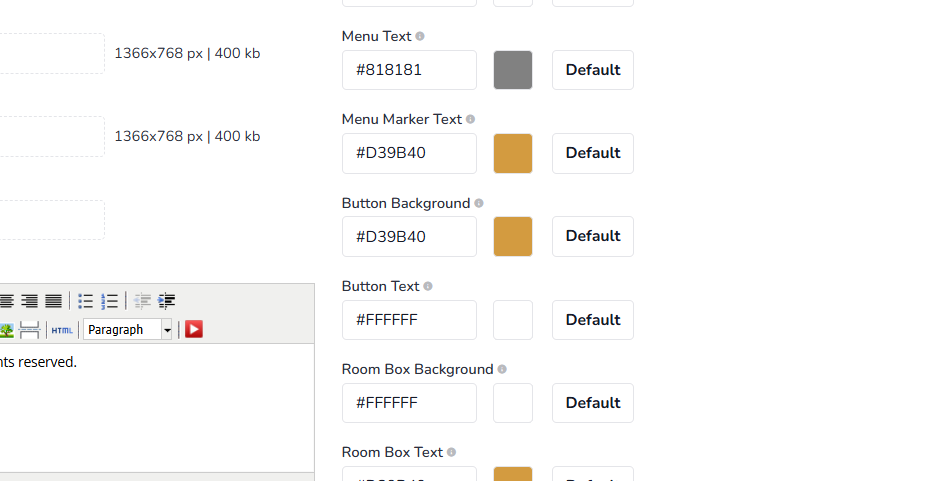Click the Menu Text hex field #818181
Image resolution: width=928 pixels, height=481 pixels.
point(410,70)
